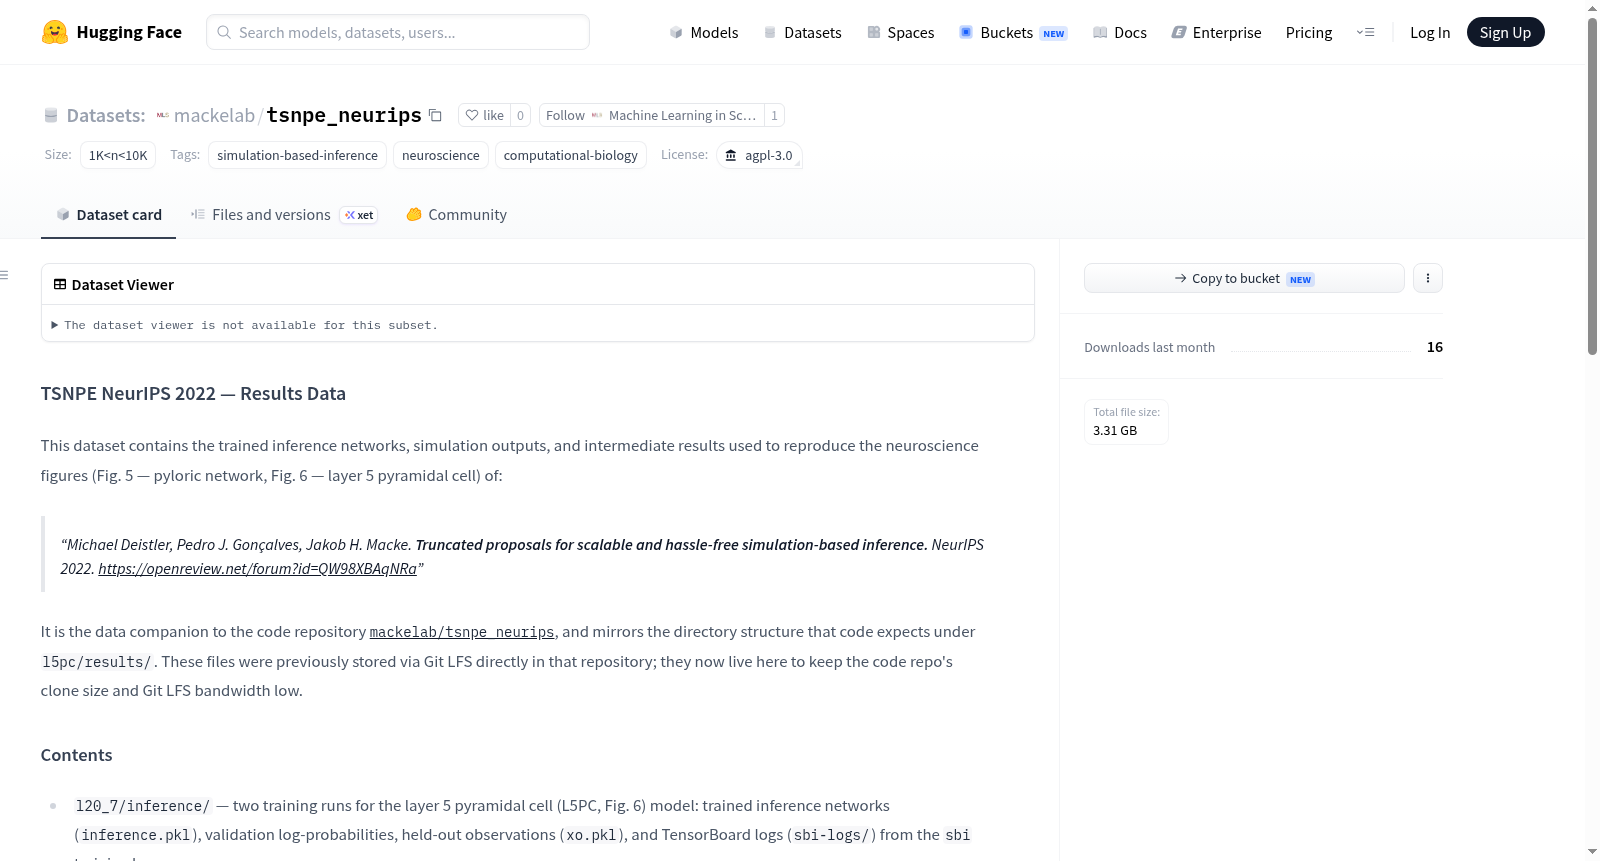
Task: Select the simulation-based-inference tag
Action: pos(297,155)
